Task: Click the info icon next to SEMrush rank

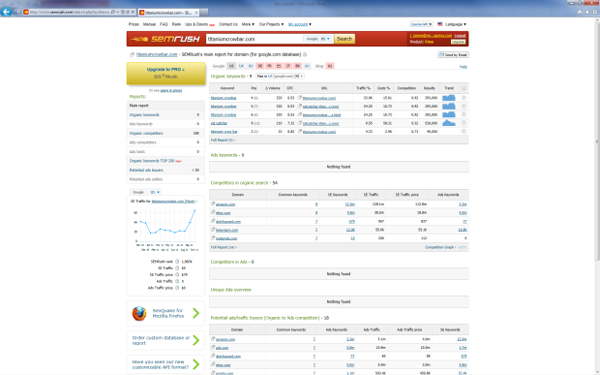Action: pyautogui.click(x=177, y=262)
